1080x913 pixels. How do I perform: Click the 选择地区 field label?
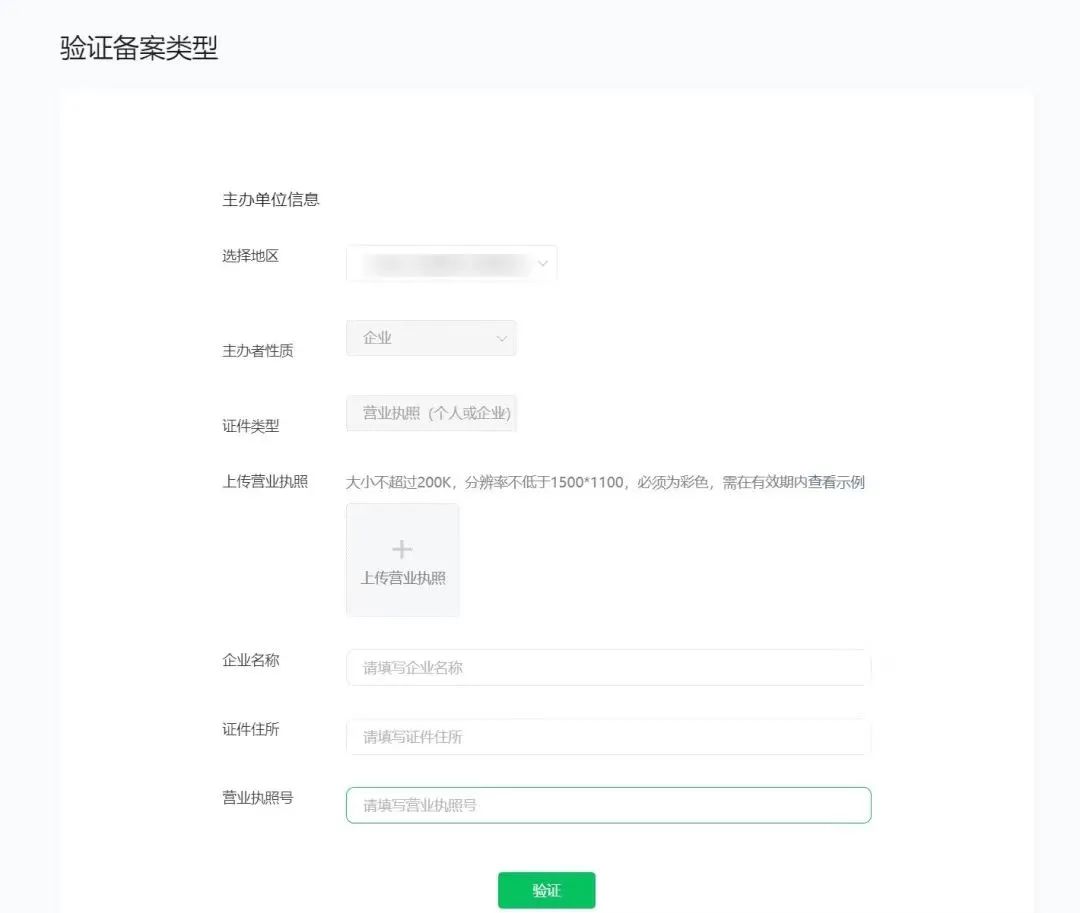click(x=250, y=256)
